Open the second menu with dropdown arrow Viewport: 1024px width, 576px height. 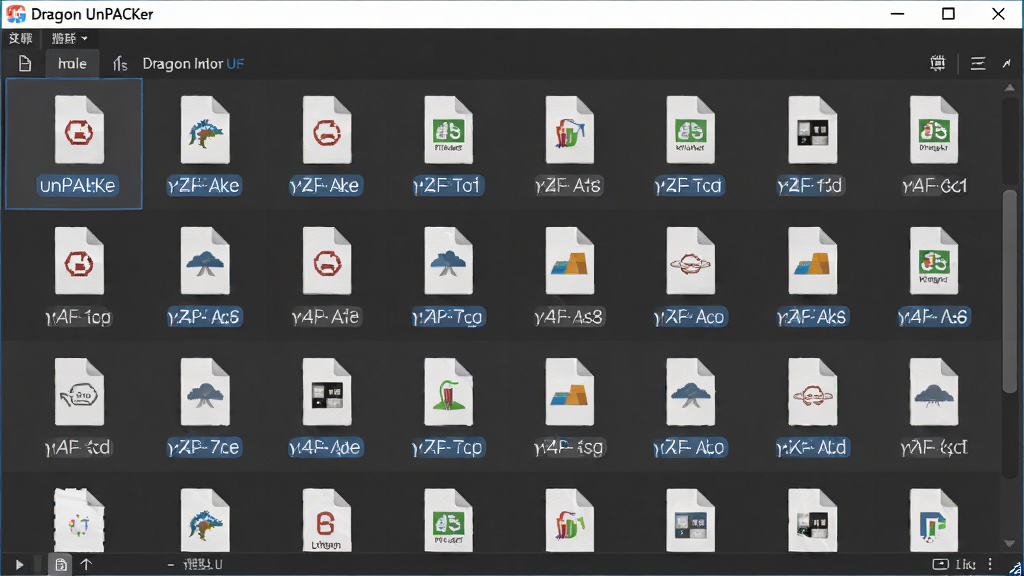(x=69, y=39)
